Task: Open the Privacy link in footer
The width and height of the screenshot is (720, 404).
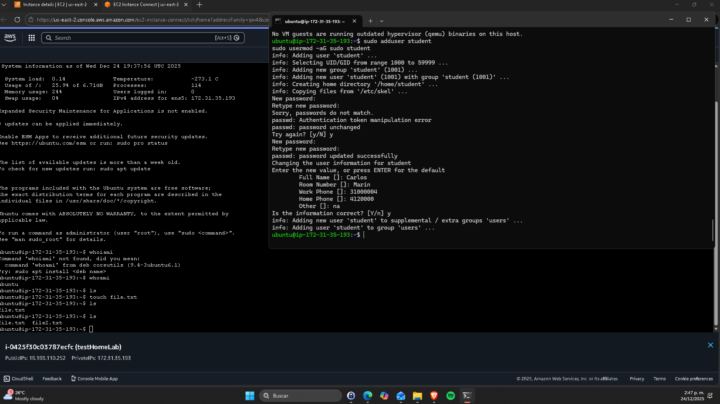Action: pyautogui.click(x=636, y=379)
